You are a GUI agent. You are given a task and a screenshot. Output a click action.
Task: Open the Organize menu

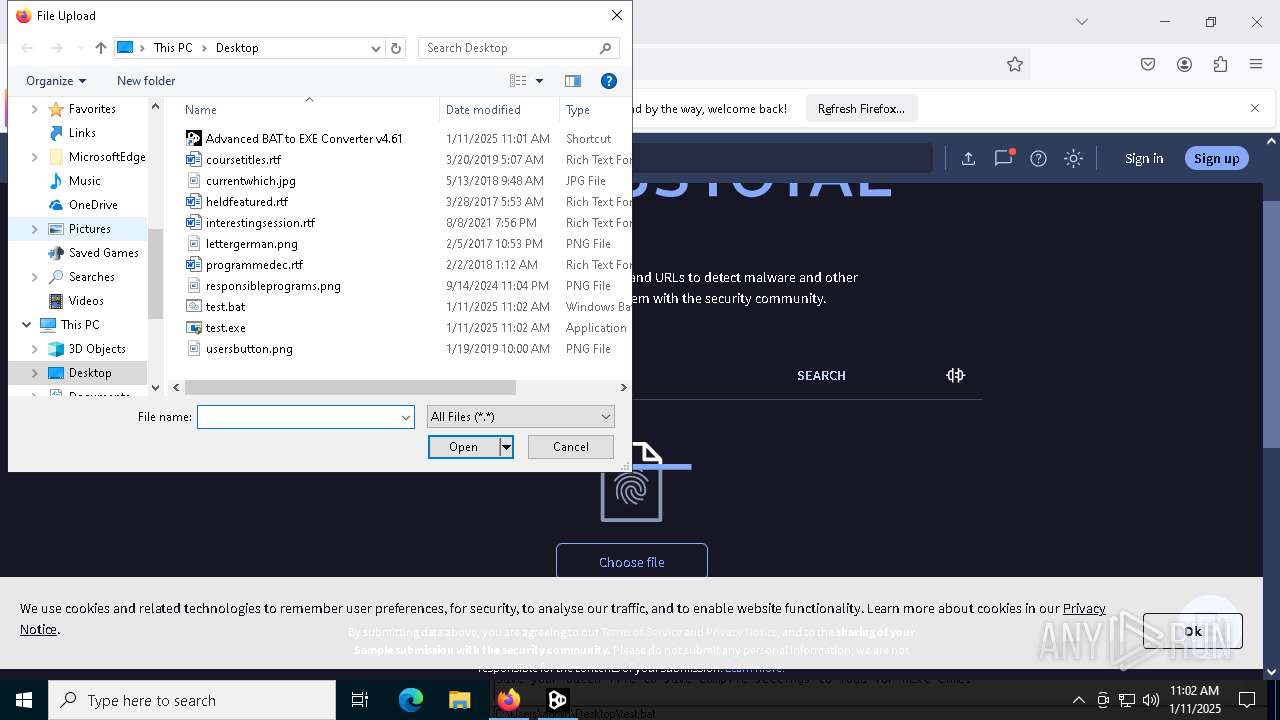point(56,81)
